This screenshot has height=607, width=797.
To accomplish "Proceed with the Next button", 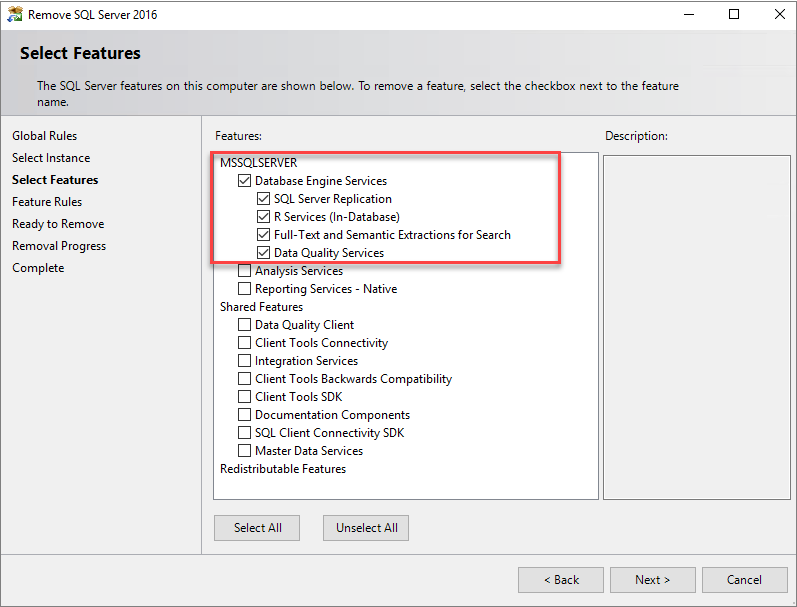I will [653, 580].
